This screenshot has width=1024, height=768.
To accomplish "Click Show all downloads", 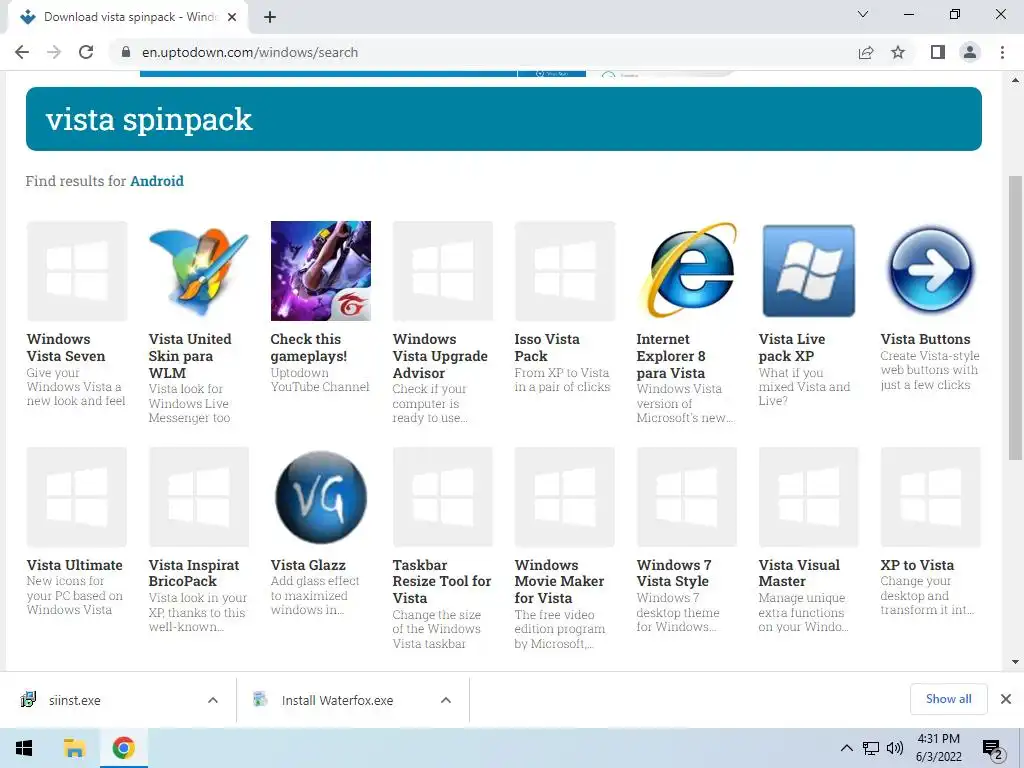I will (948, 699).
